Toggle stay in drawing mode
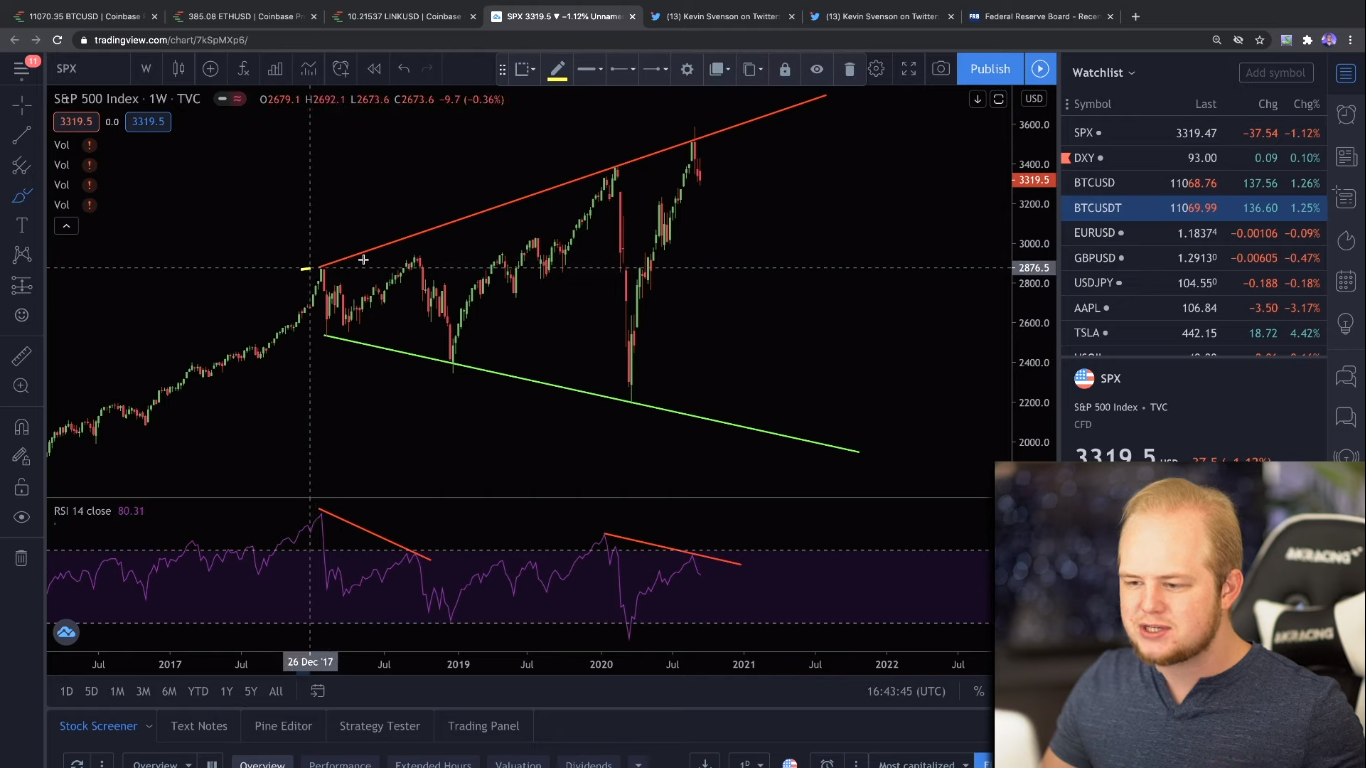1366x768 pixels. coord(21,457)
